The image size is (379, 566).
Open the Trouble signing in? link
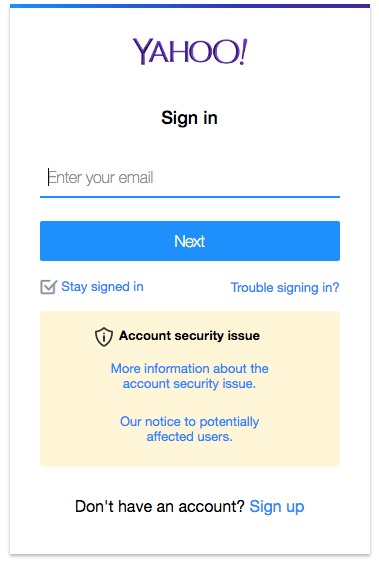coord(285,288)
